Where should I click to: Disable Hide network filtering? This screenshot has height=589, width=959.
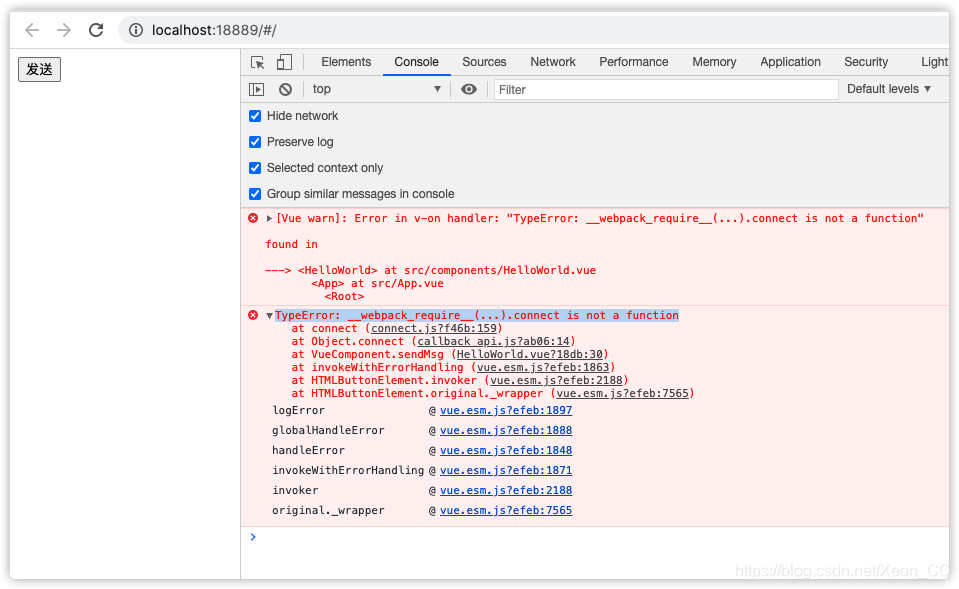click(255, 115)
